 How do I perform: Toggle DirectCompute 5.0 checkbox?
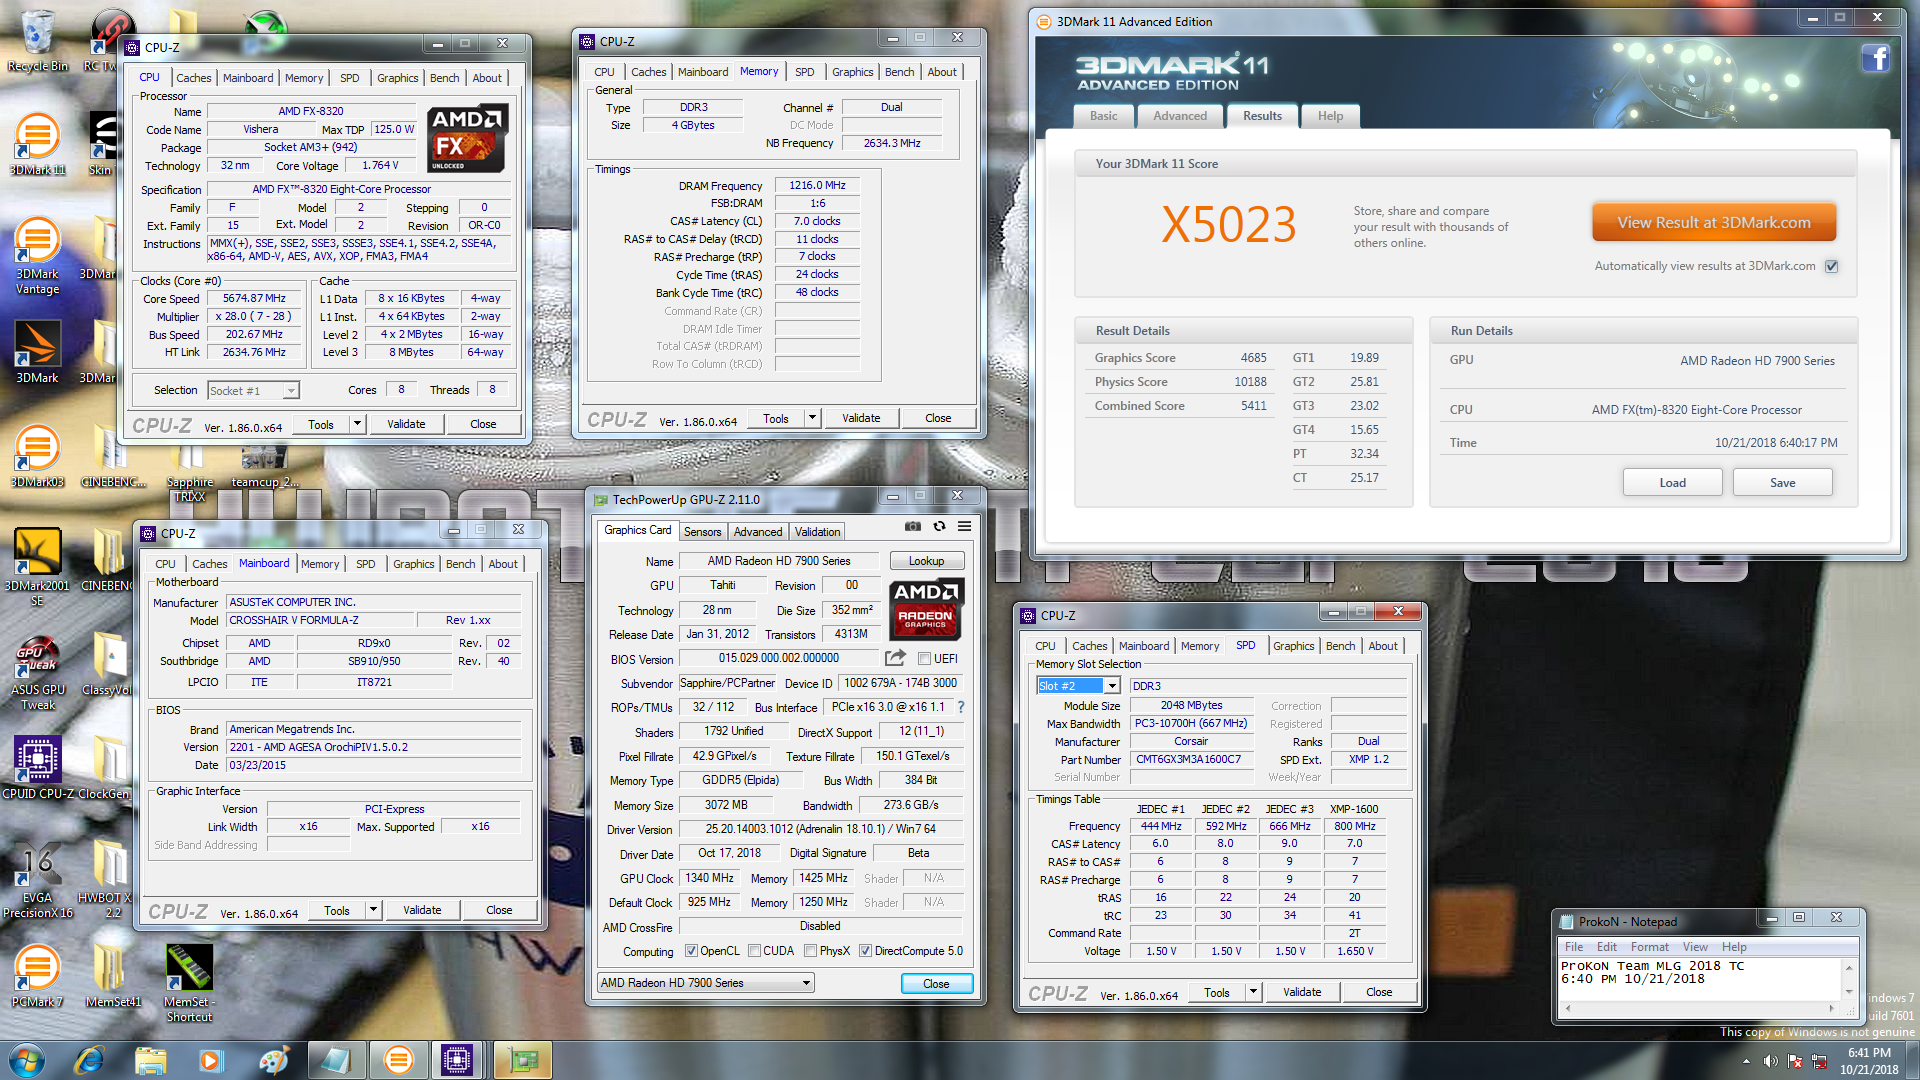click(x=865, y=951)
